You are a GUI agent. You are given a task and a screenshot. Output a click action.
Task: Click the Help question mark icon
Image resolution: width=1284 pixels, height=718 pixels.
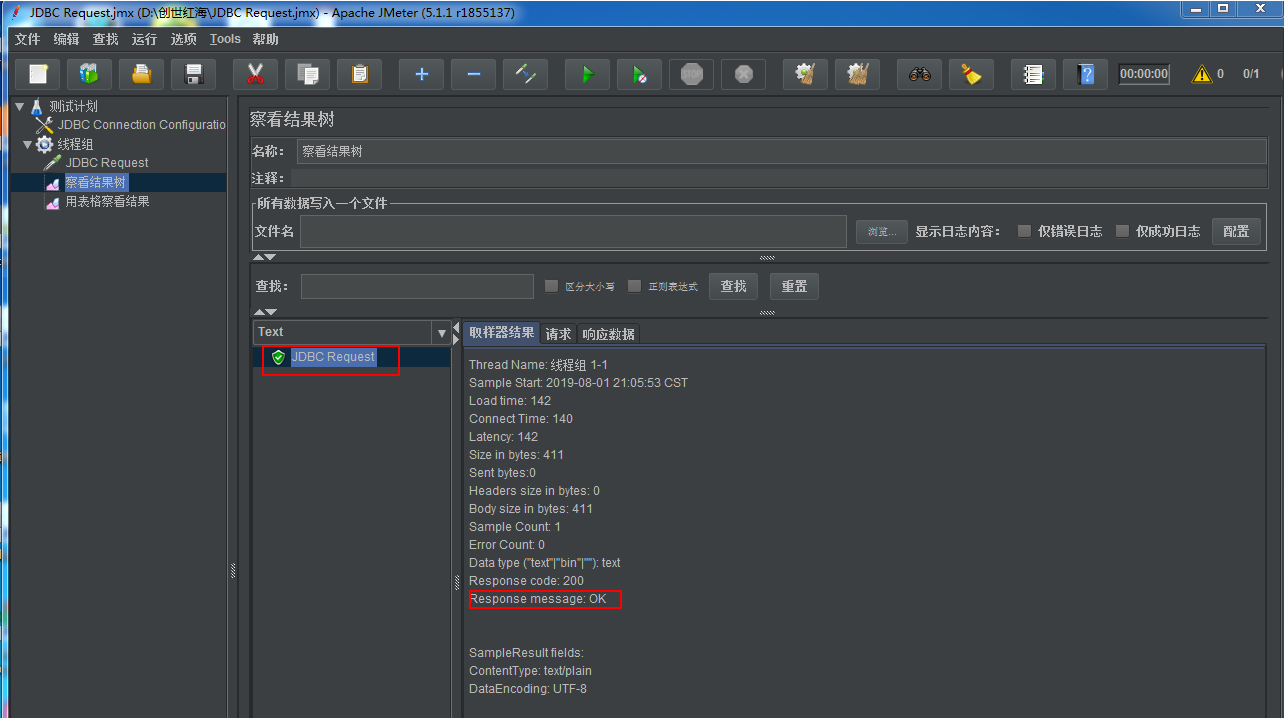(x=1086, y=74)
